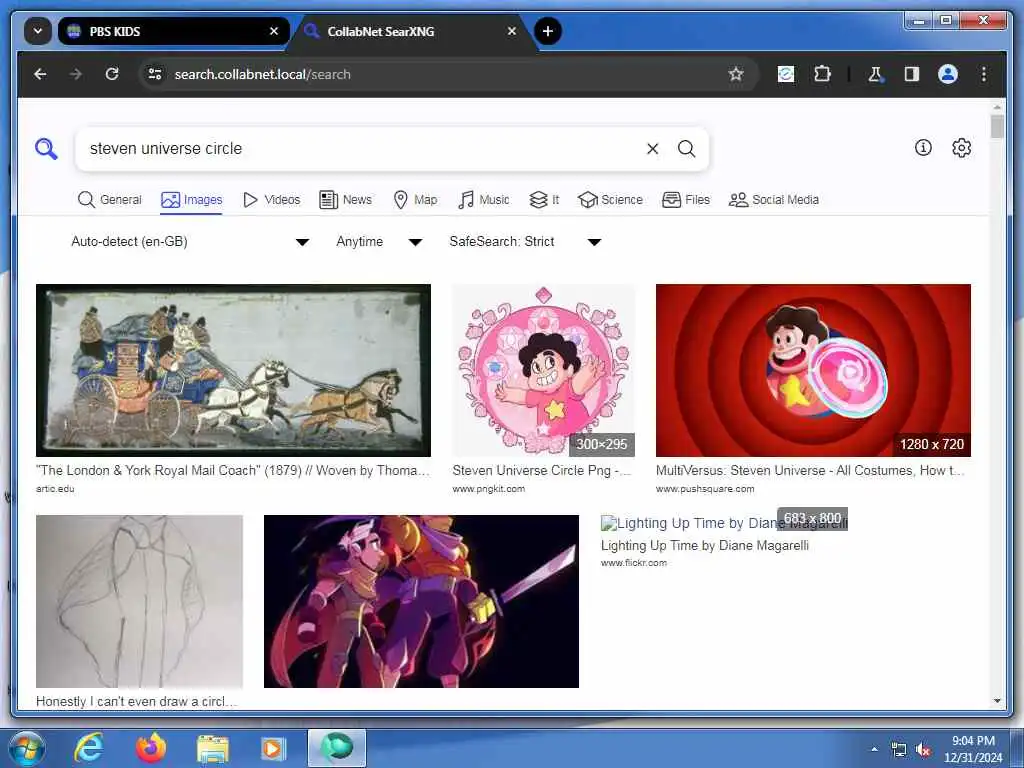Open the broken Lighting Up Time image
Screen dimensions: 1024x768
click(x=724, y=523)
